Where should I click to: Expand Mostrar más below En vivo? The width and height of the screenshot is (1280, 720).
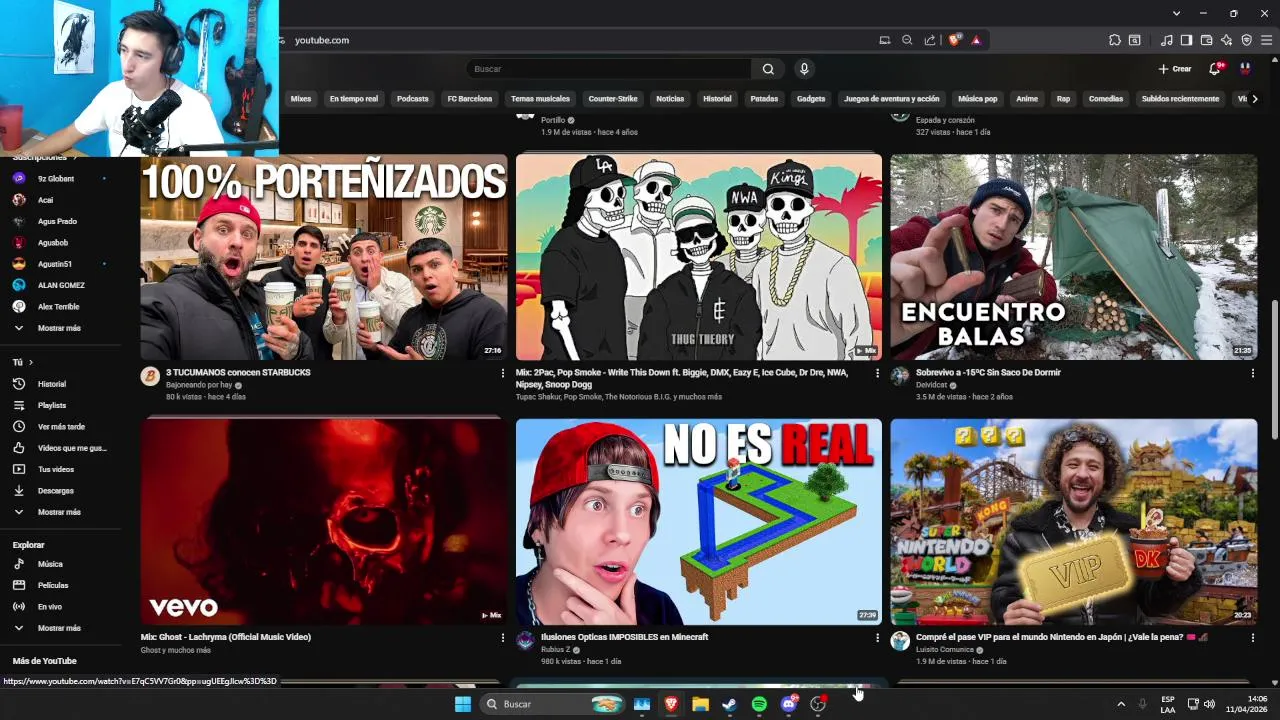(x=60, y=628)
